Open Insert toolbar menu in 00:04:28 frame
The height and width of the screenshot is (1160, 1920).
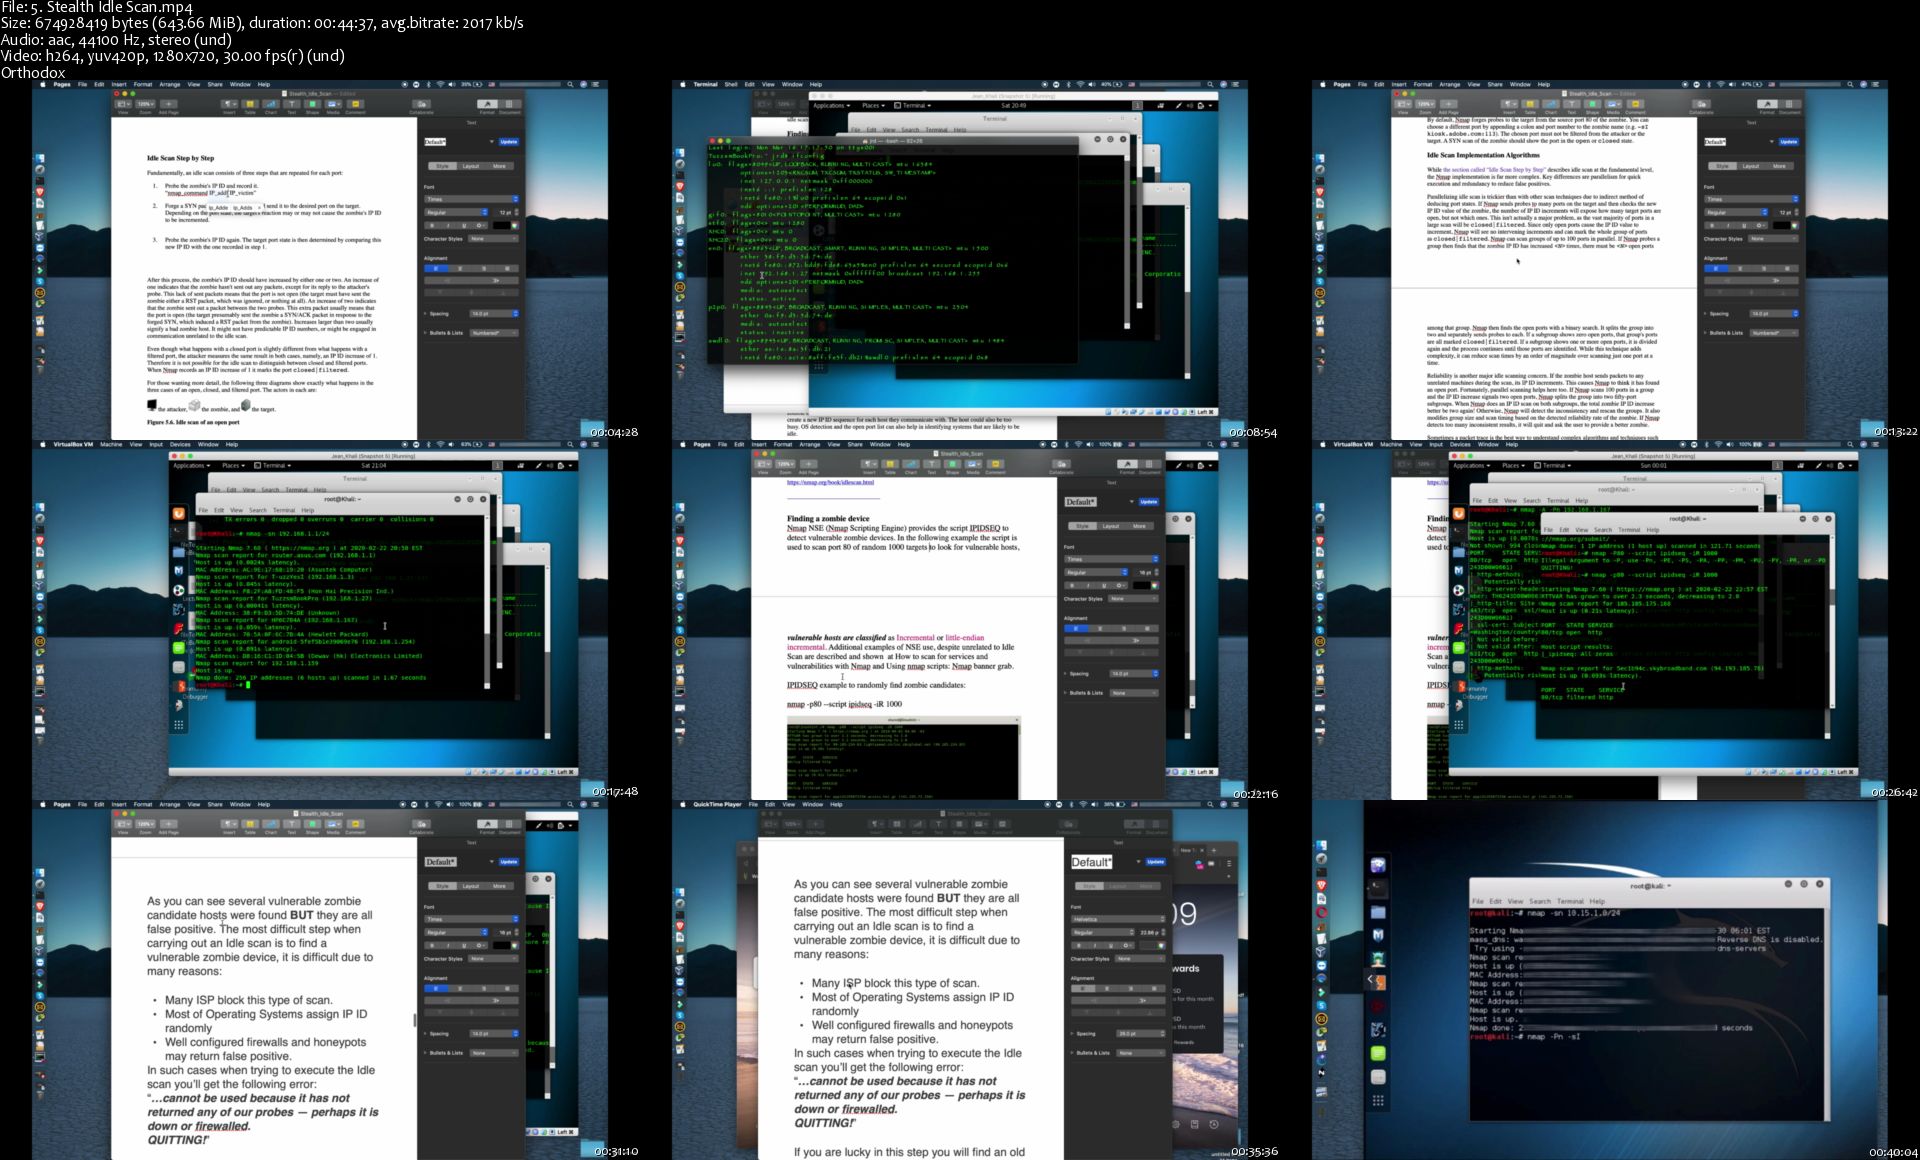click(x=229, y=104)
